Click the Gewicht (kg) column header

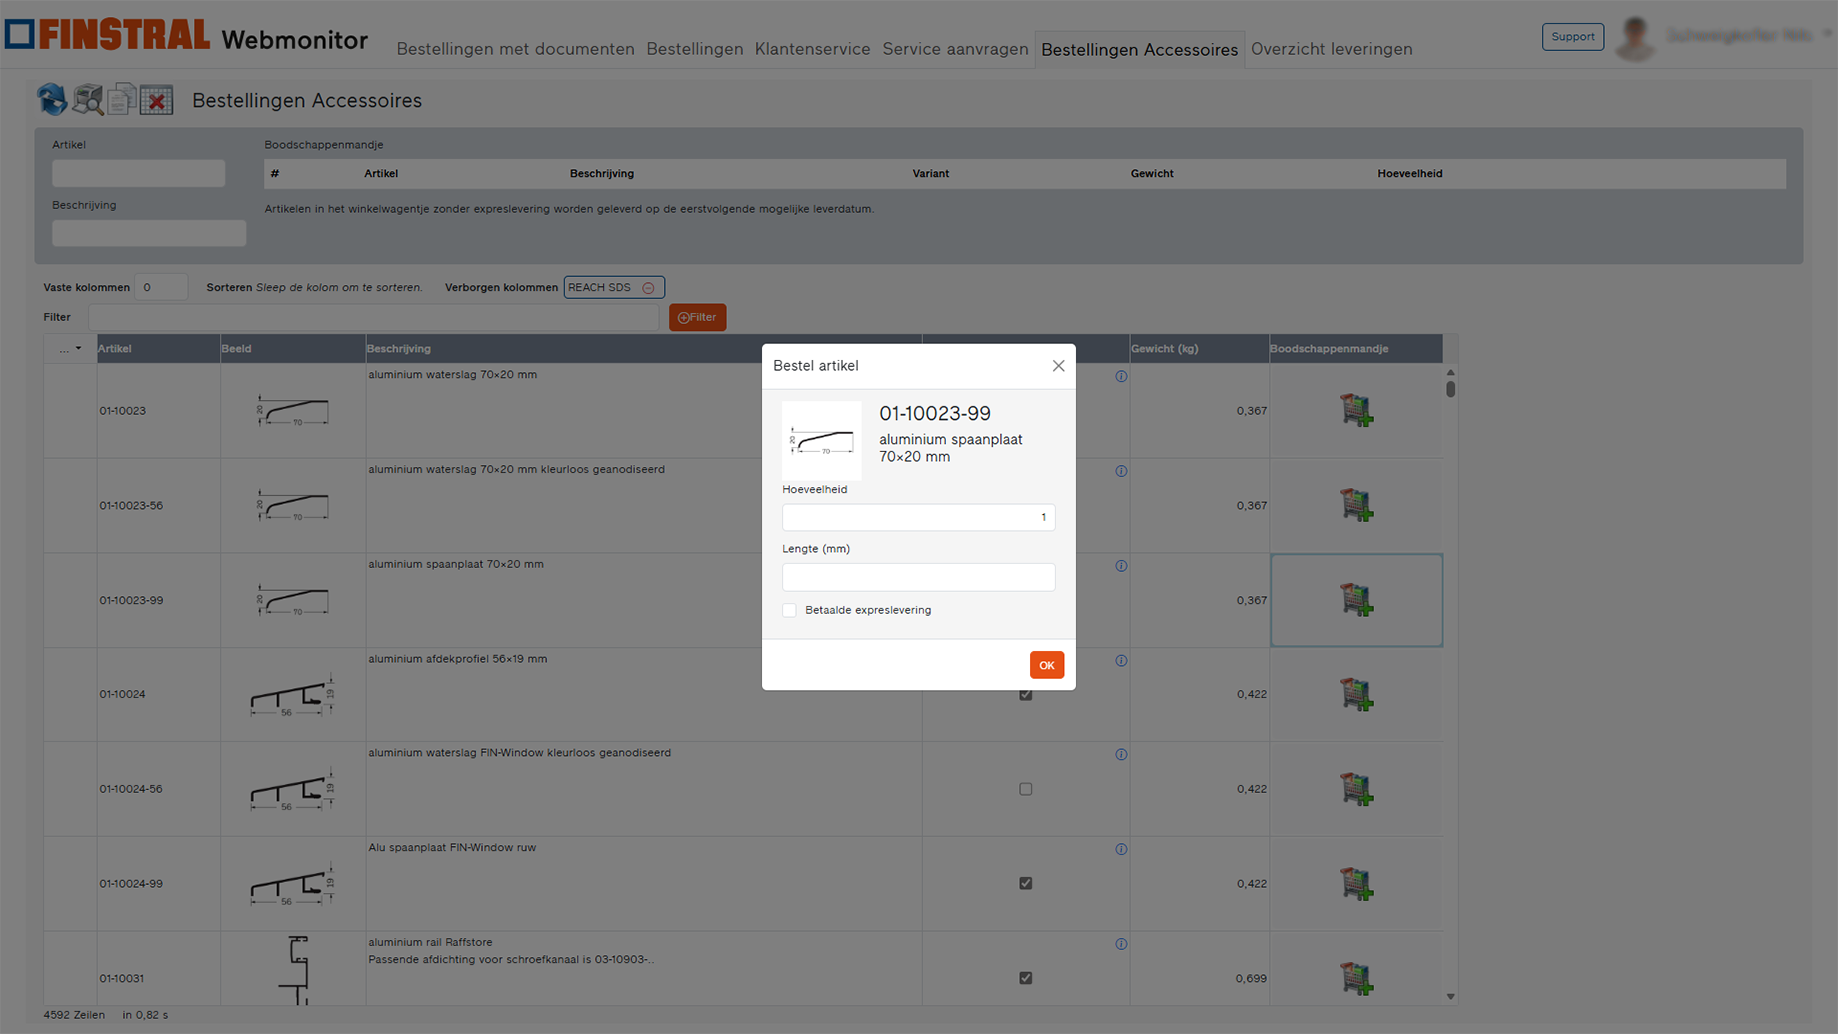[x=1199, y=349]
